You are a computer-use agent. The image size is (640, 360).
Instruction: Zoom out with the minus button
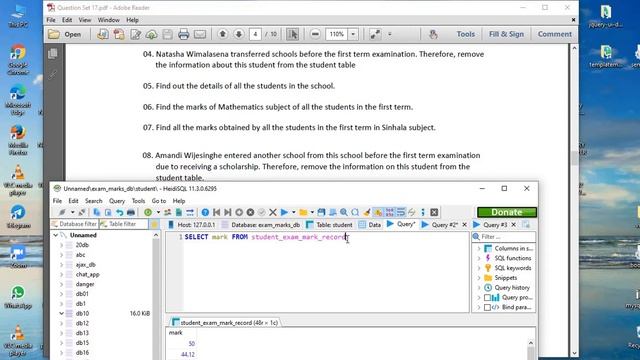click(315, 34)
